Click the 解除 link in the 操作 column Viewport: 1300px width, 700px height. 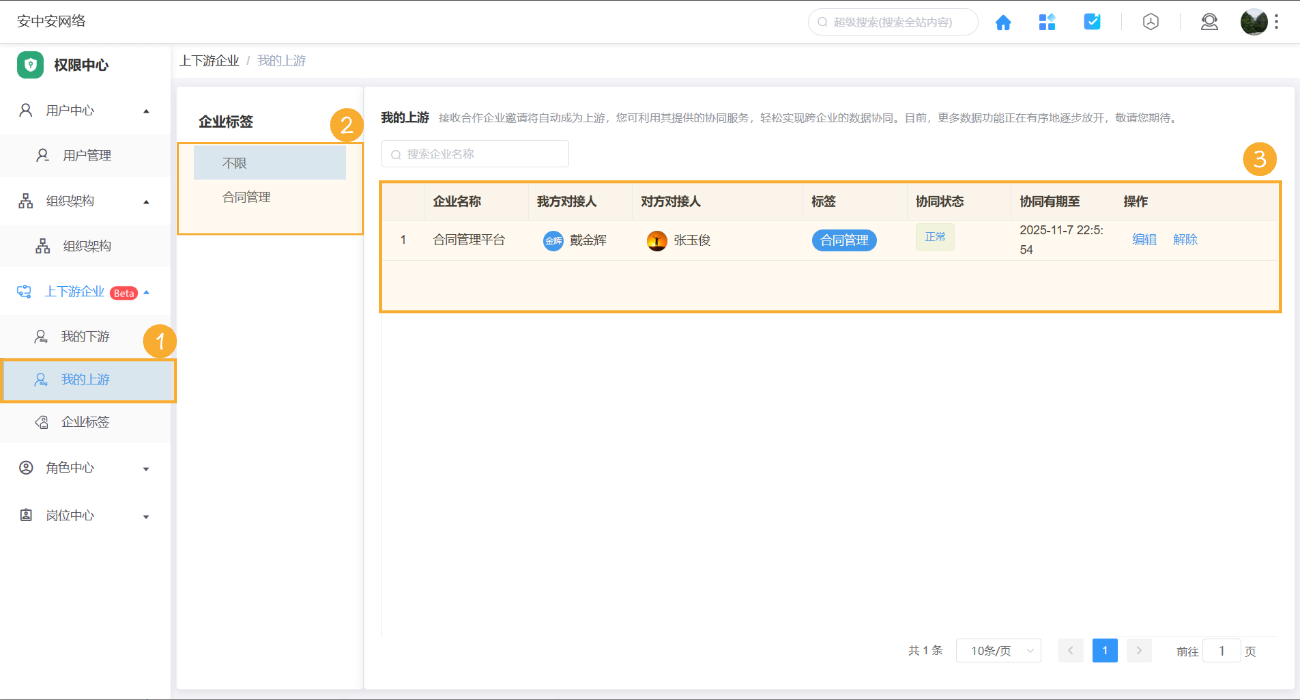(1183, 240)
